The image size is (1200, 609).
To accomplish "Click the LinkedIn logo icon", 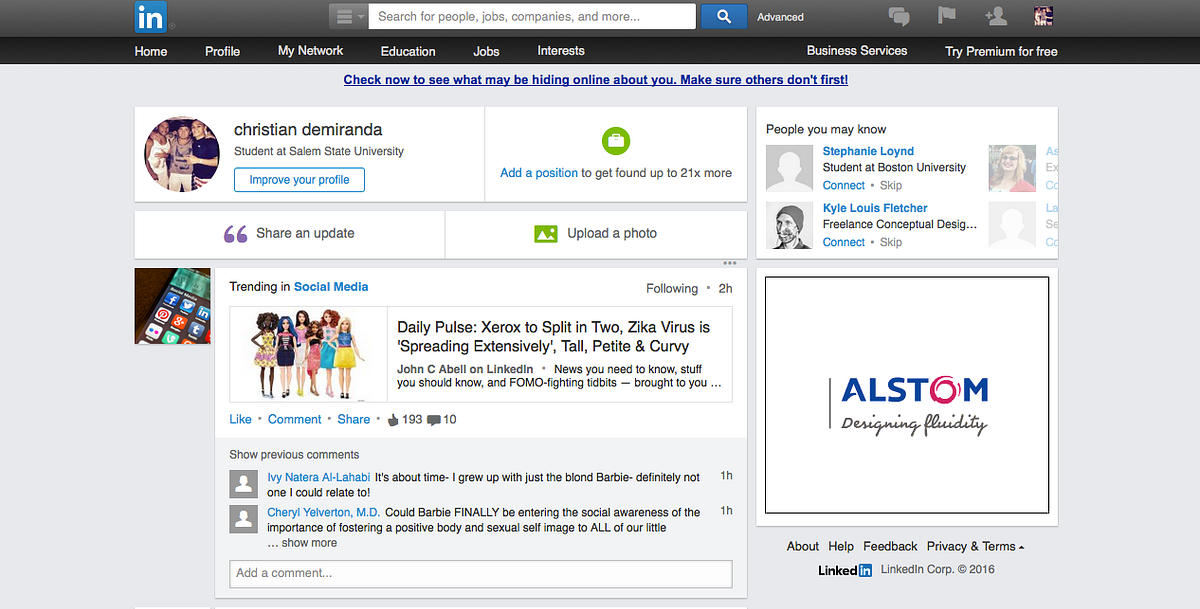I will pyautogui.click(x=151, y=17).
